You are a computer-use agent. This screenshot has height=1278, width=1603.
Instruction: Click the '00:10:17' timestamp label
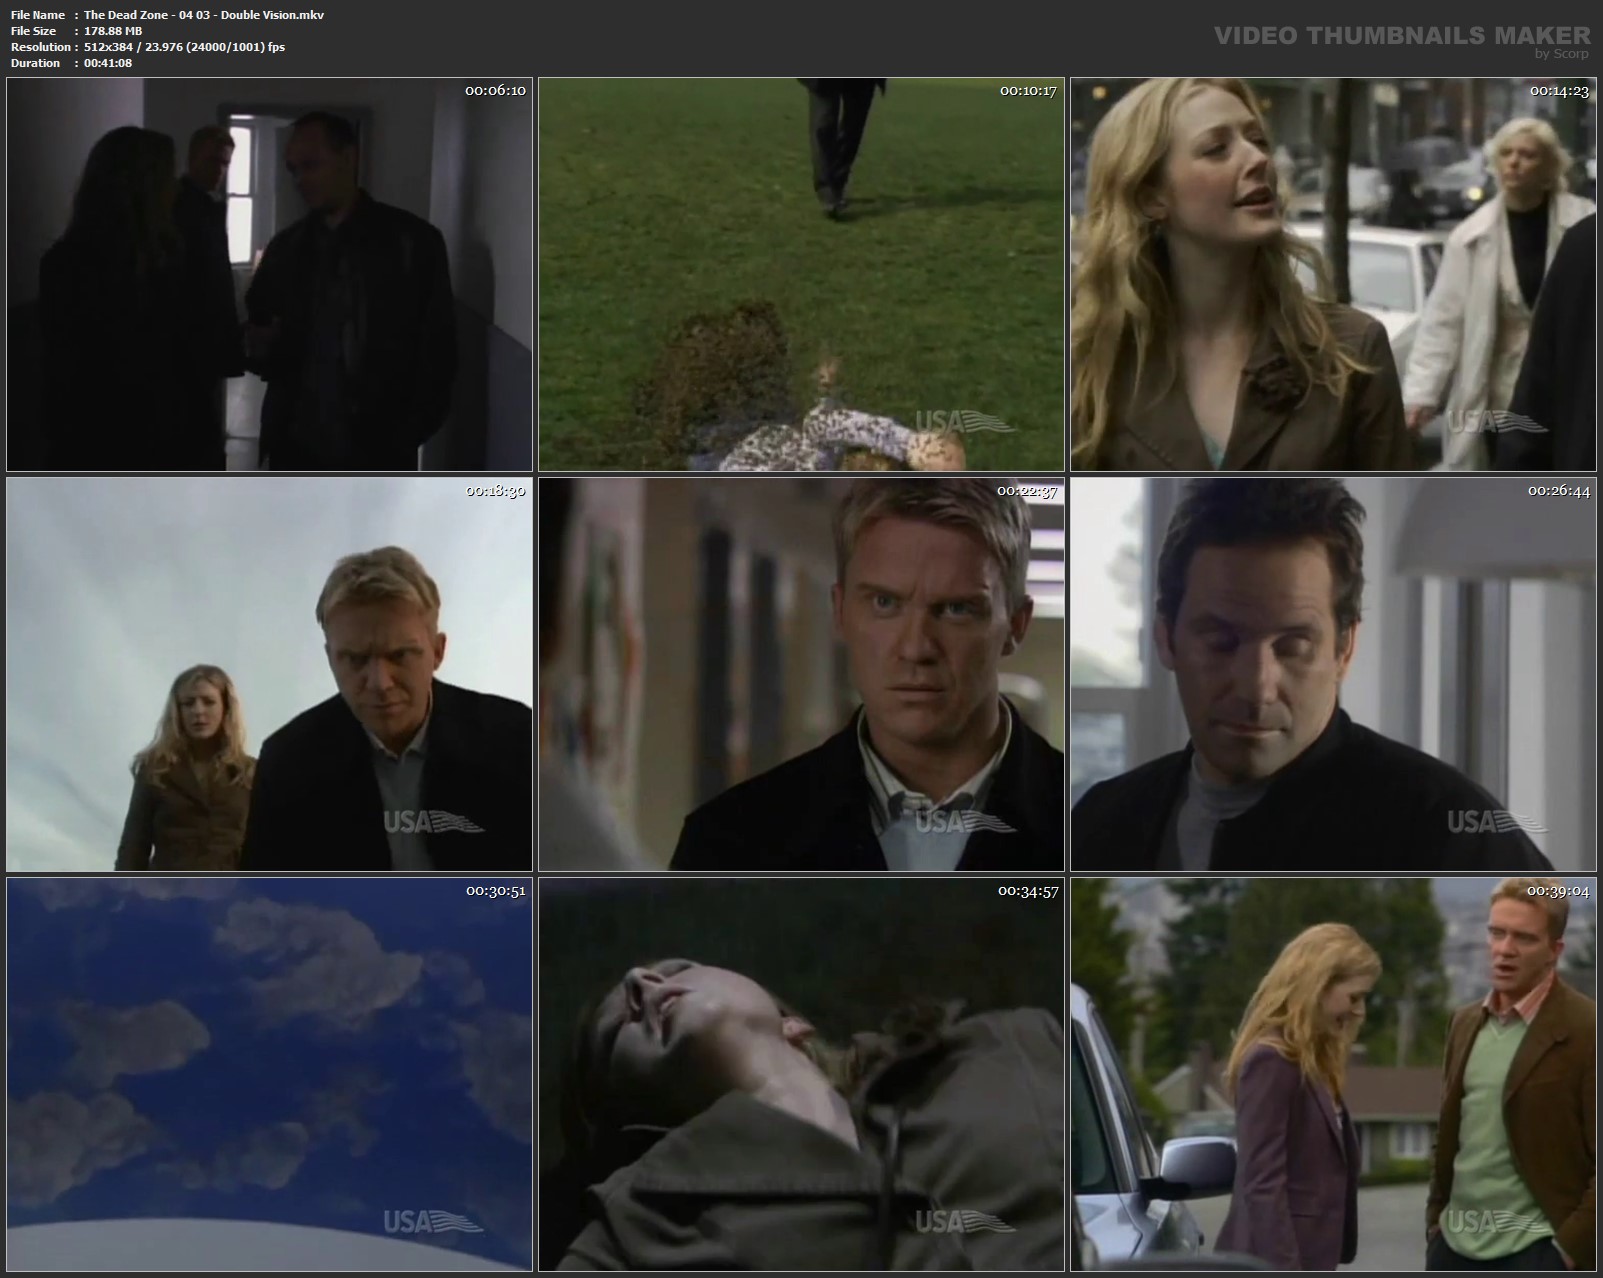pos(1028,90)
